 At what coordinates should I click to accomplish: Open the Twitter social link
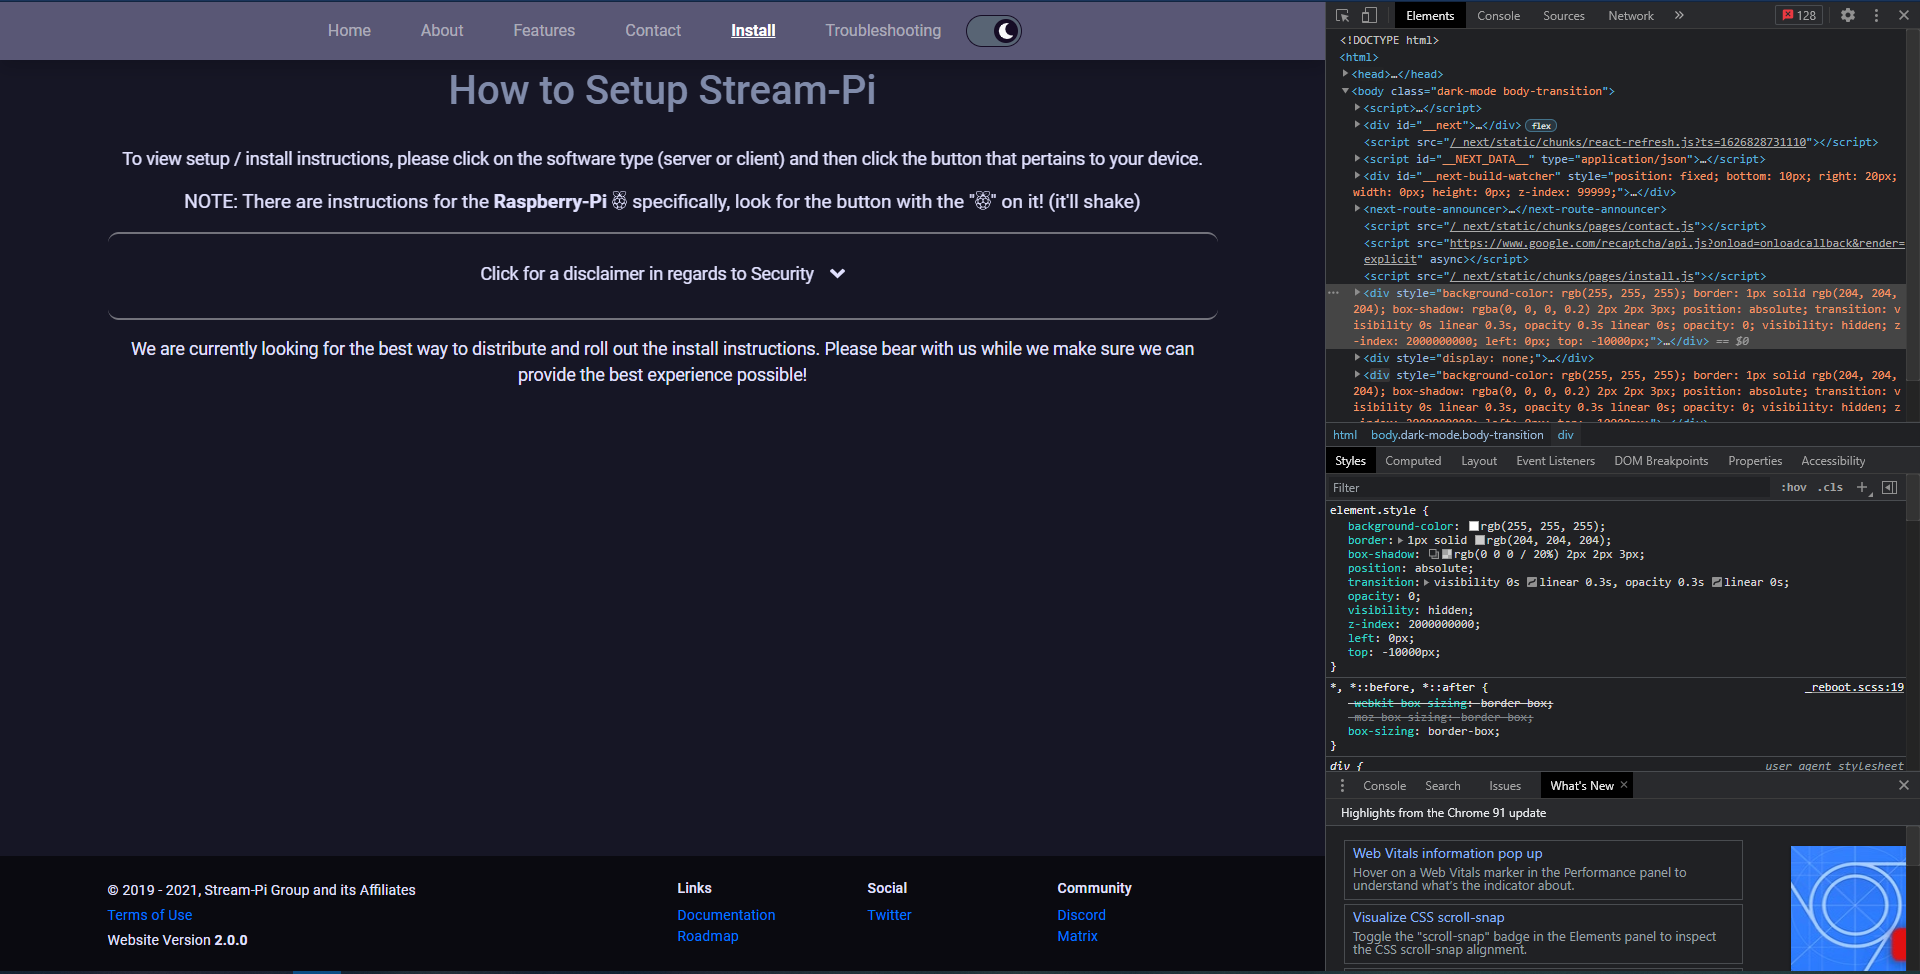coord(889,915)
